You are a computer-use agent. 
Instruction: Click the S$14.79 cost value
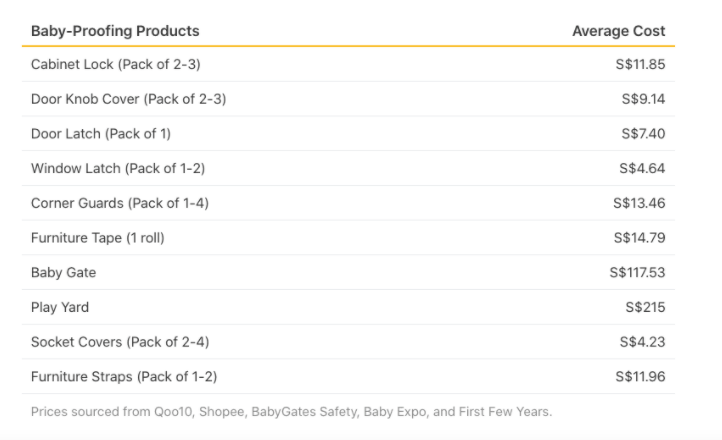(641, 238)
